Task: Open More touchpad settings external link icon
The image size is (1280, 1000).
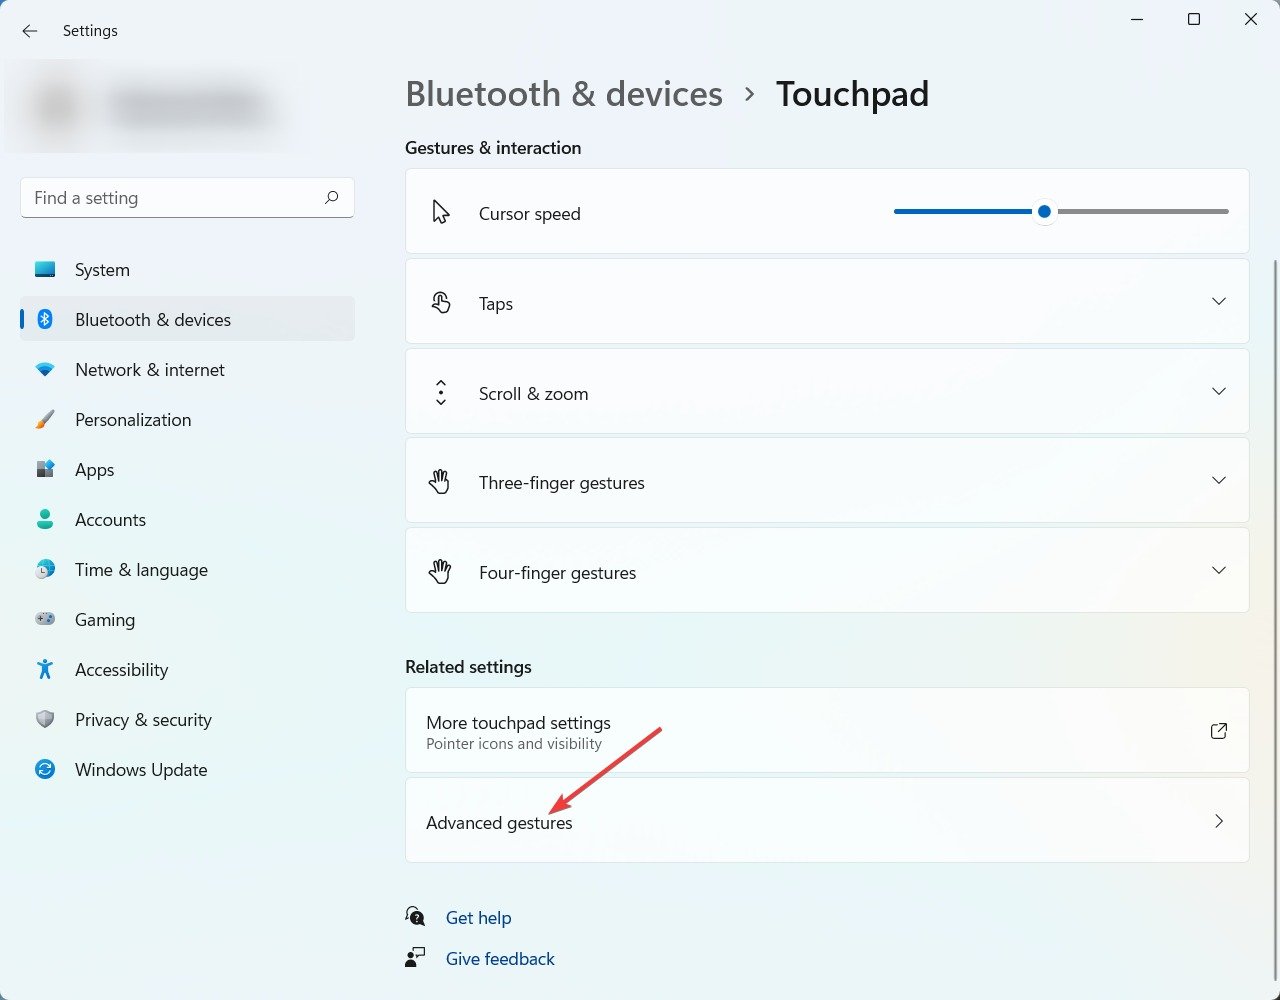Action: pos(1218,731)
